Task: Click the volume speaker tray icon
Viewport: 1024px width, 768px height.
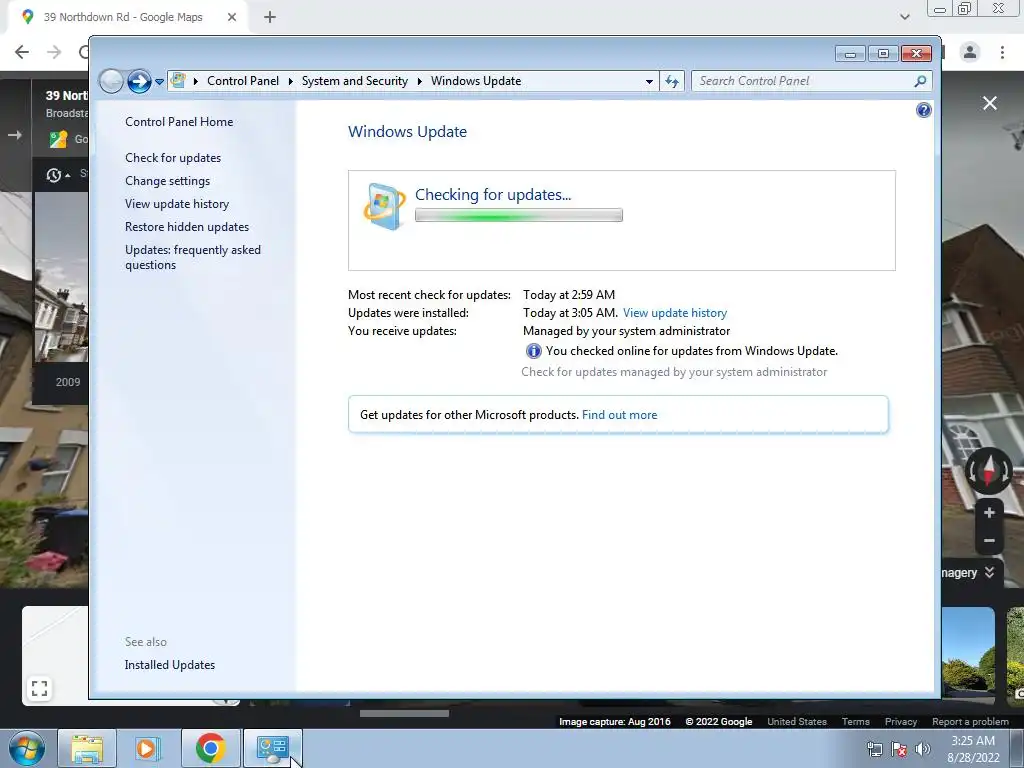Action: 923,749
